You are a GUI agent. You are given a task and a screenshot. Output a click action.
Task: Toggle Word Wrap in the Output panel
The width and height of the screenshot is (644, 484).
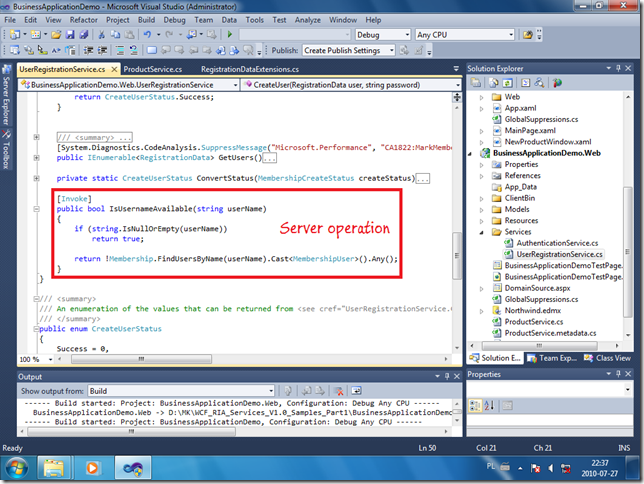click(x=356, y=391)
